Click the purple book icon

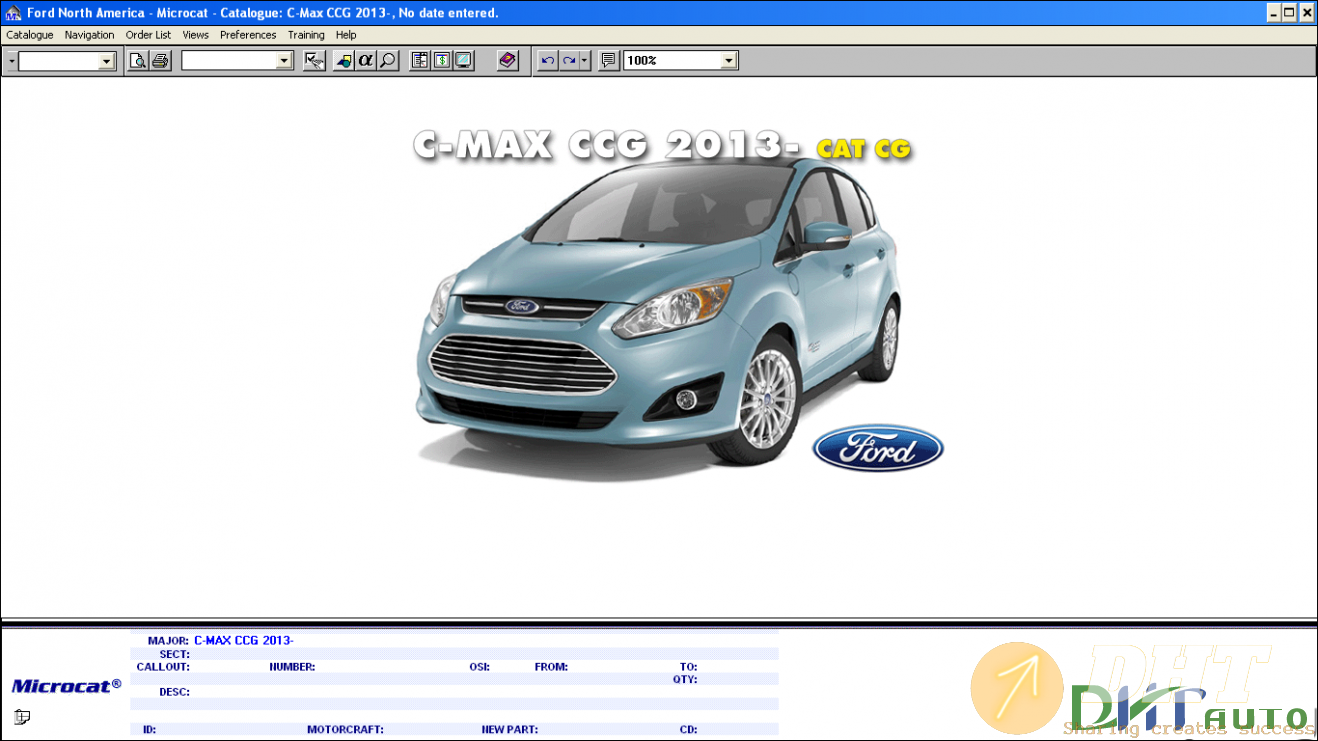coord(508,61)
